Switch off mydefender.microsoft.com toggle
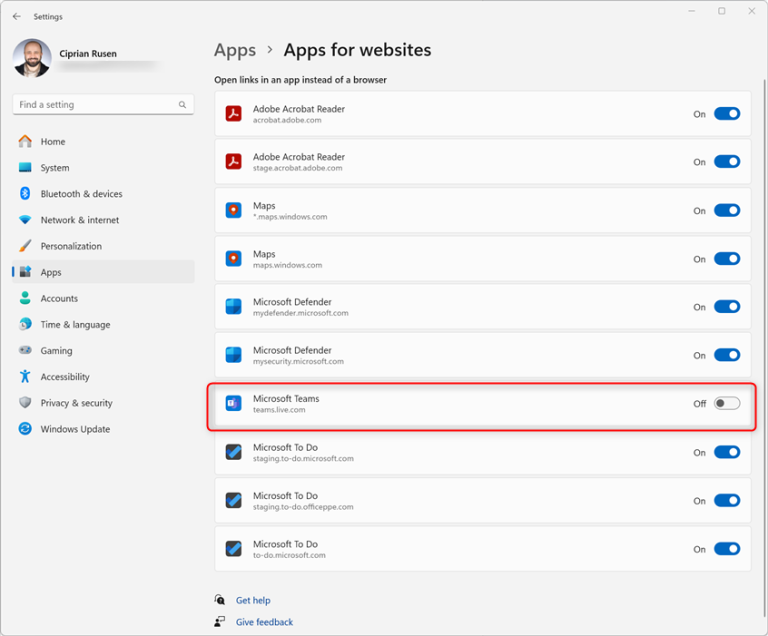Viewport: 768px width, 636px height. point(727,307)
